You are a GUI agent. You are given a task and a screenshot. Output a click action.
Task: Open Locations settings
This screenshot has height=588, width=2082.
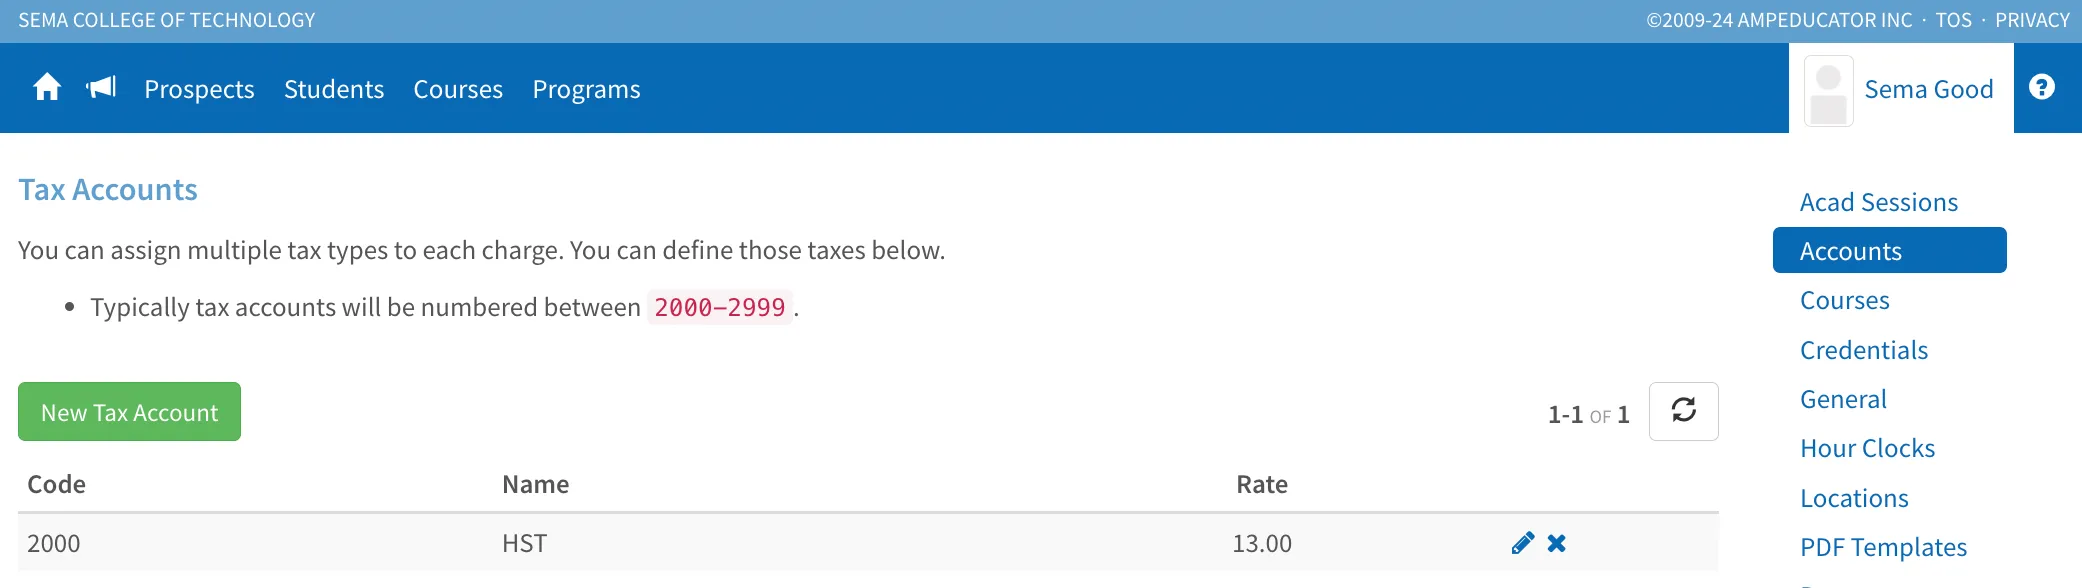coord(1854,498)
